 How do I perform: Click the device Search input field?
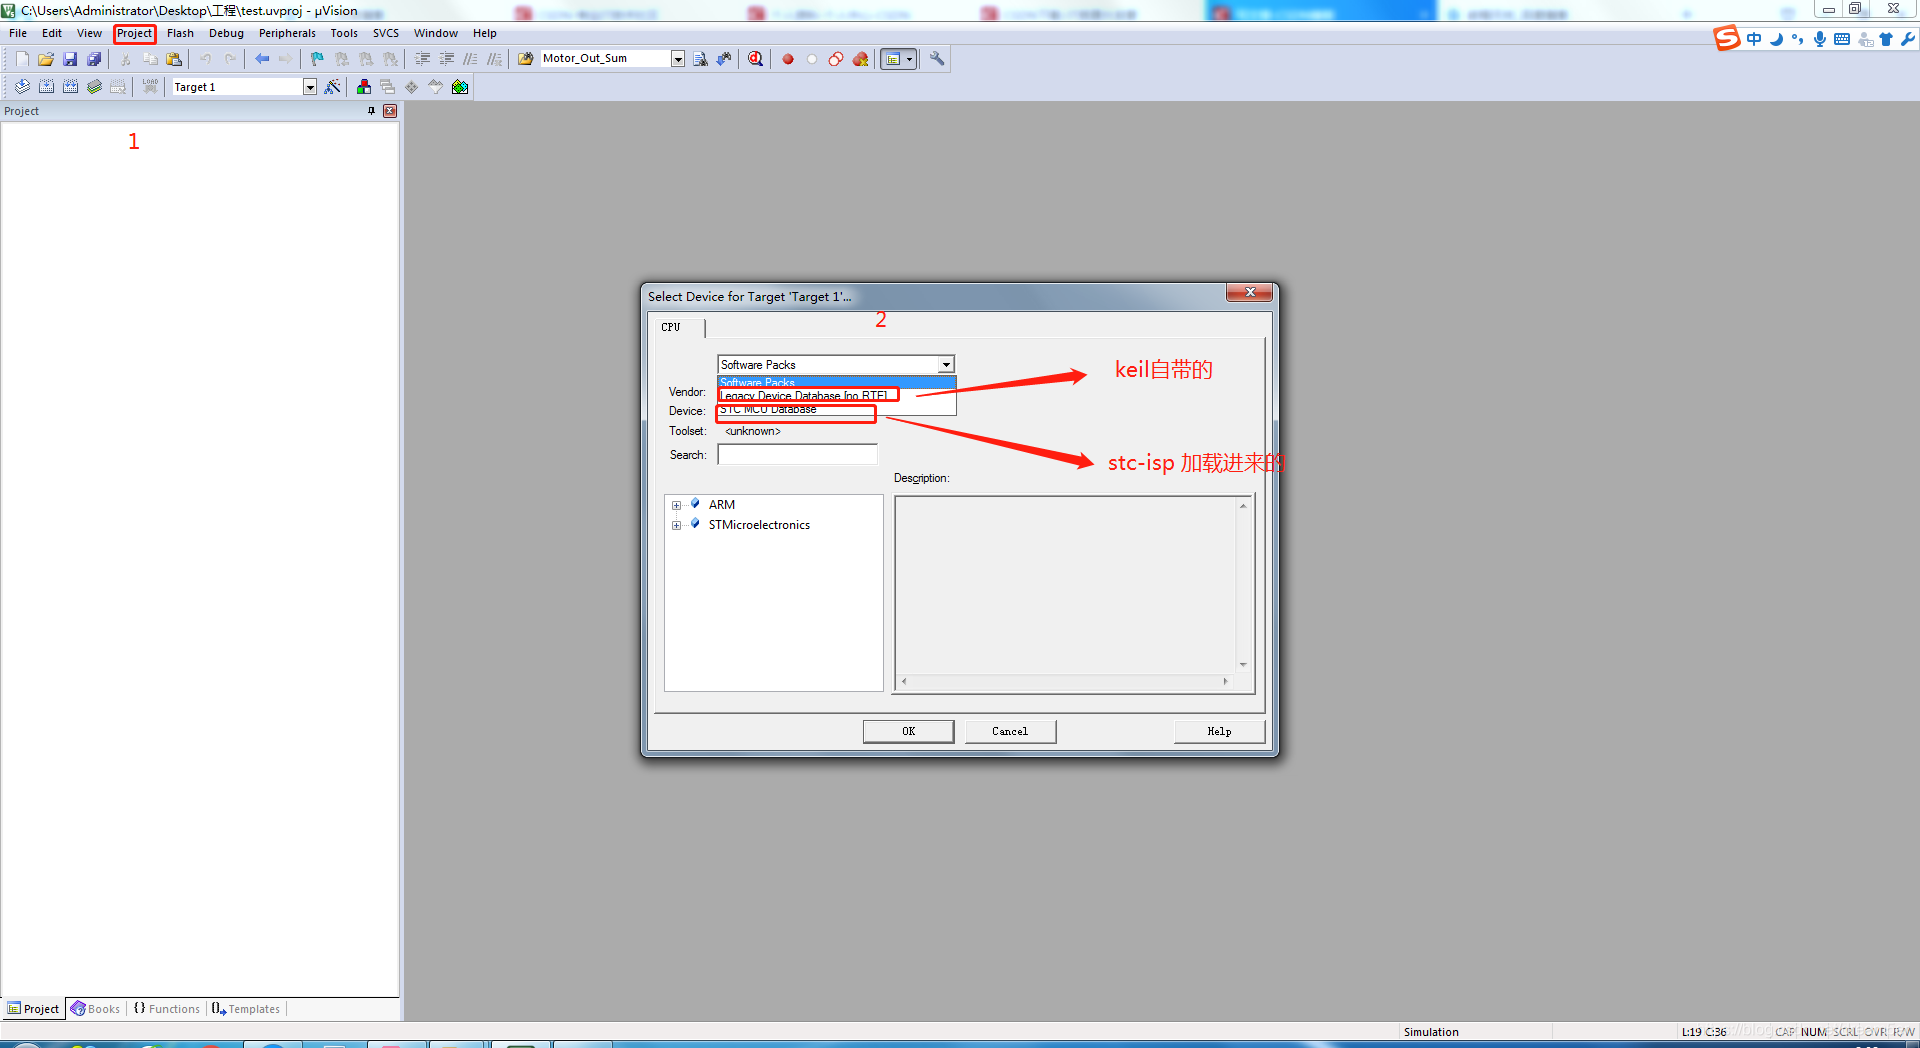797,455
